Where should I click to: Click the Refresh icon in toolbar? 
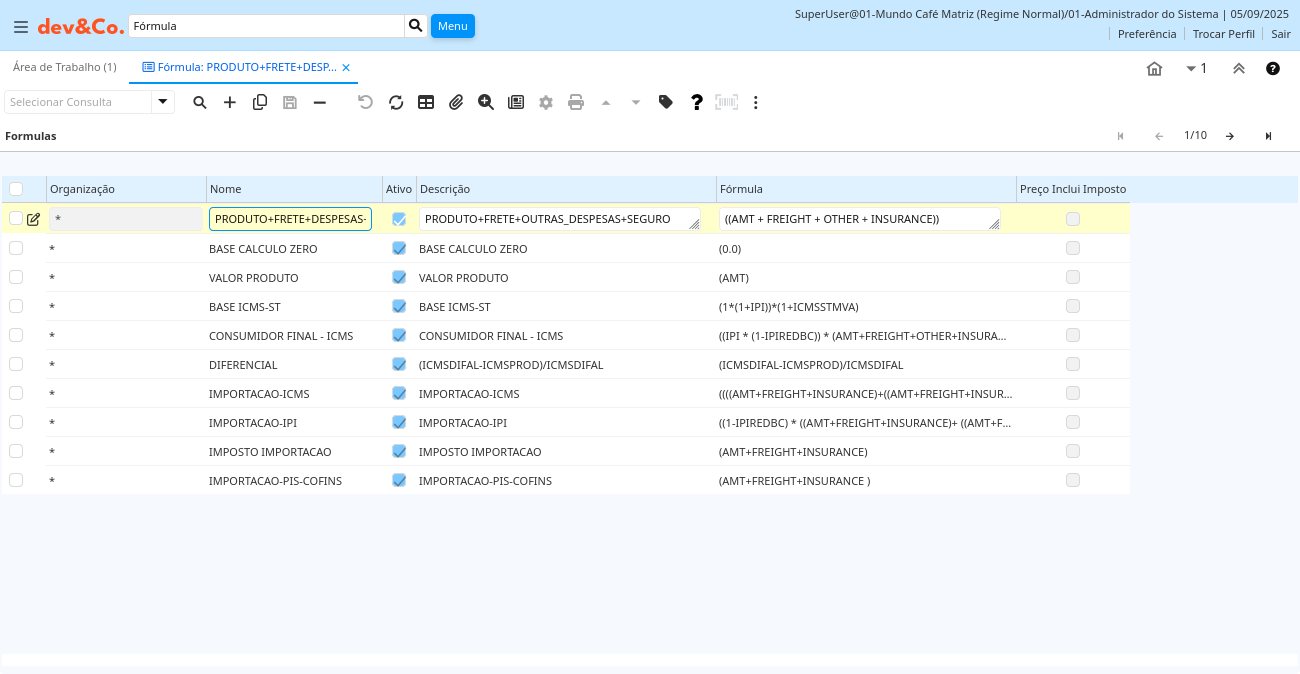396,102
